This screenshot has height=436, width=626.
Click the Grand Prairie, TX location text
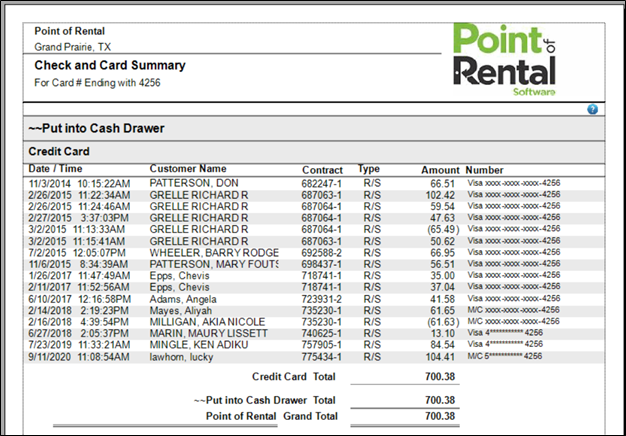click(x=73, y=47)
